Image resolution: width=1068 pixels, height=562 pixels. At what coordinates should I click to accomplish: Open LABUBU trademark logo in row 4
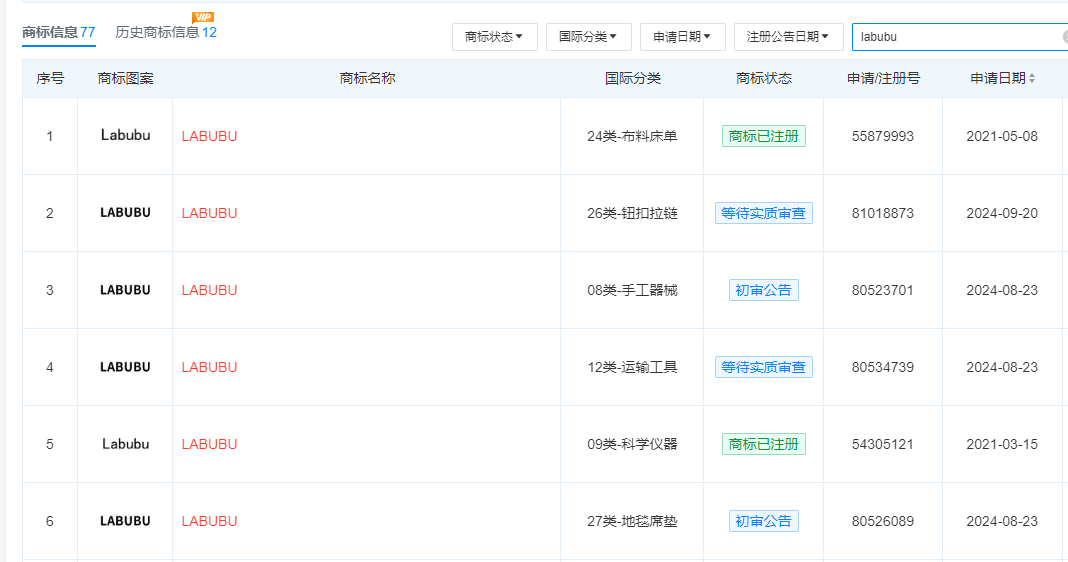click(125, 367)
